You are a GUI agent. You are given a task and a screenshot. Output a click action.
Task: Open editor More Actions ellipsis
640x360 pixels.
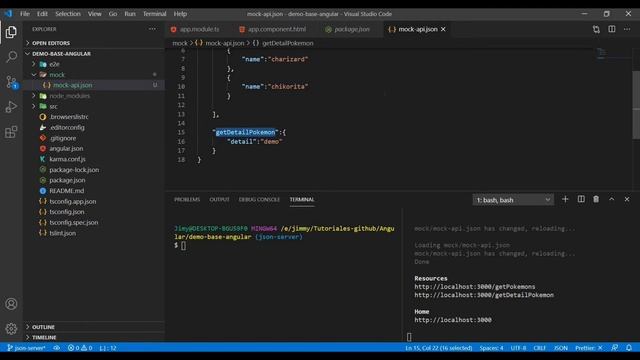[627, 29]
